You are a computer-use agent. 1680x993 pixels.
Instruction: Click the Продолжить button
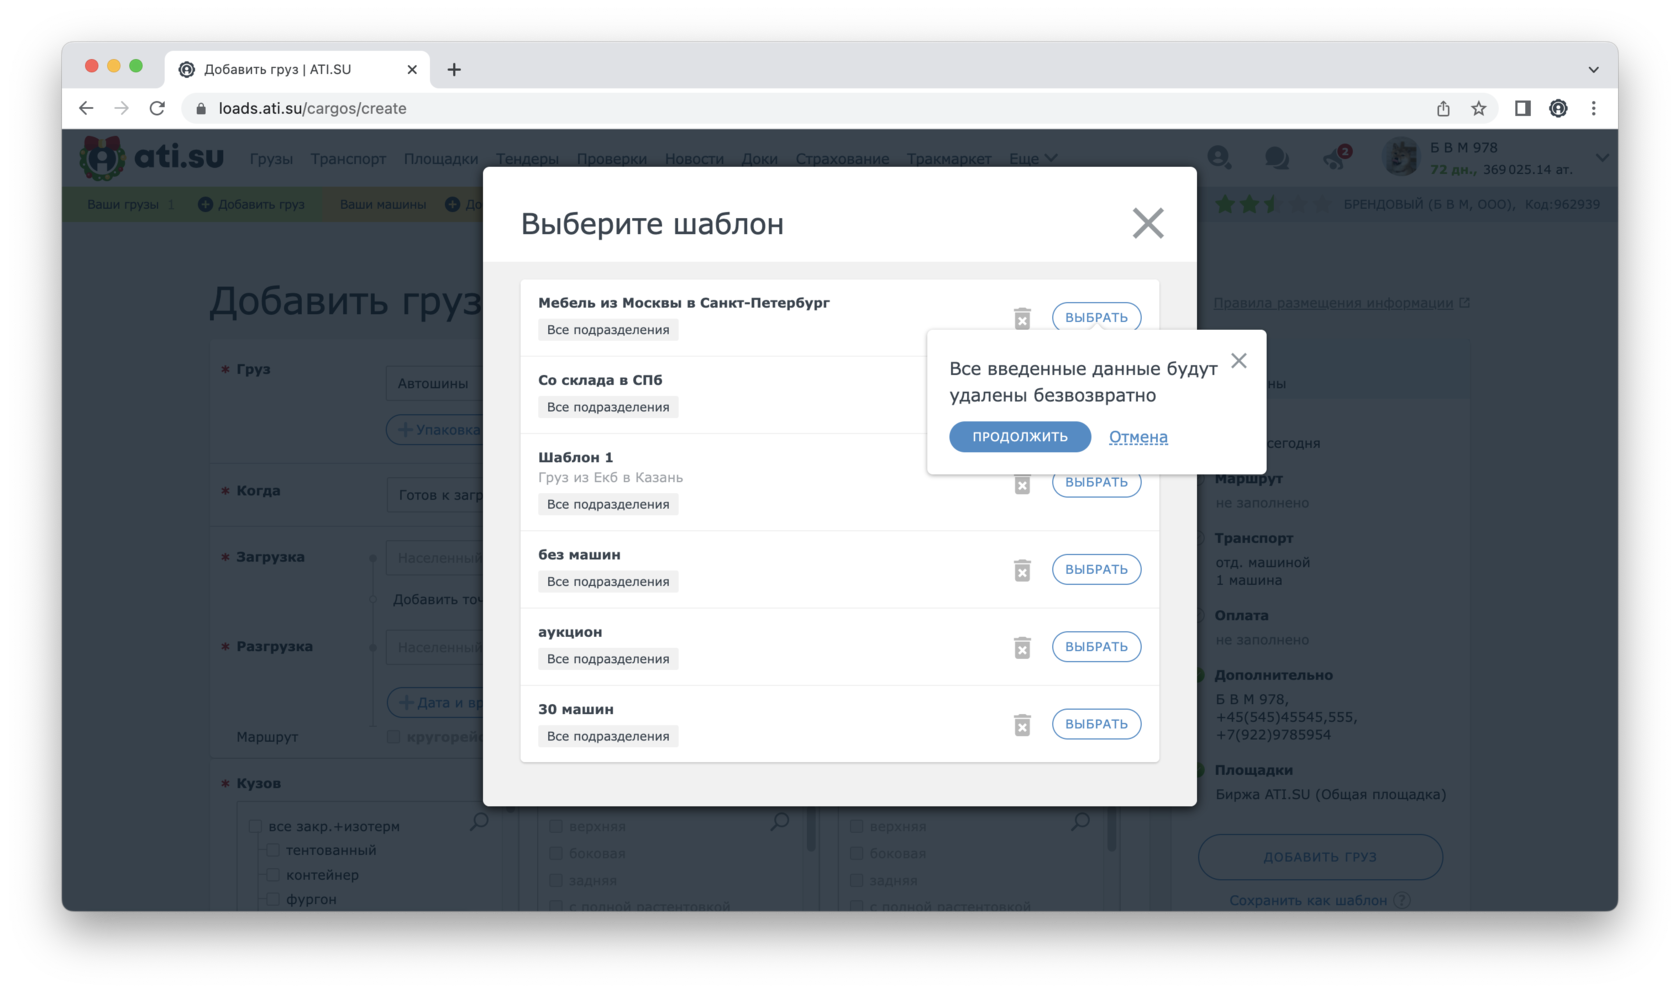click(1019, 437)
